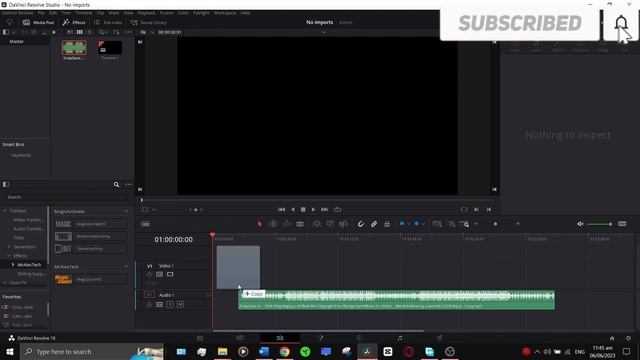Select the arrow Selection Mode tool

coord(260,224)
